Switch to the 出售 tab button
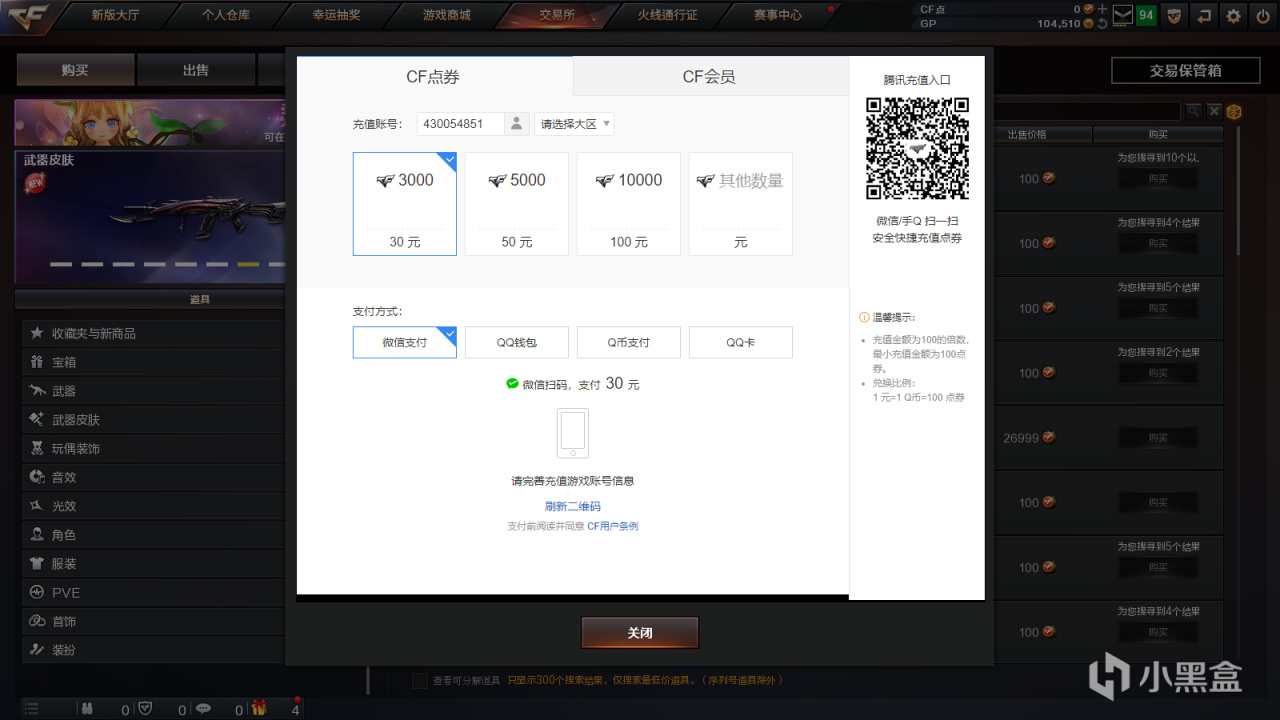This screenshot has width=1280, height=720. coord(196,70)
